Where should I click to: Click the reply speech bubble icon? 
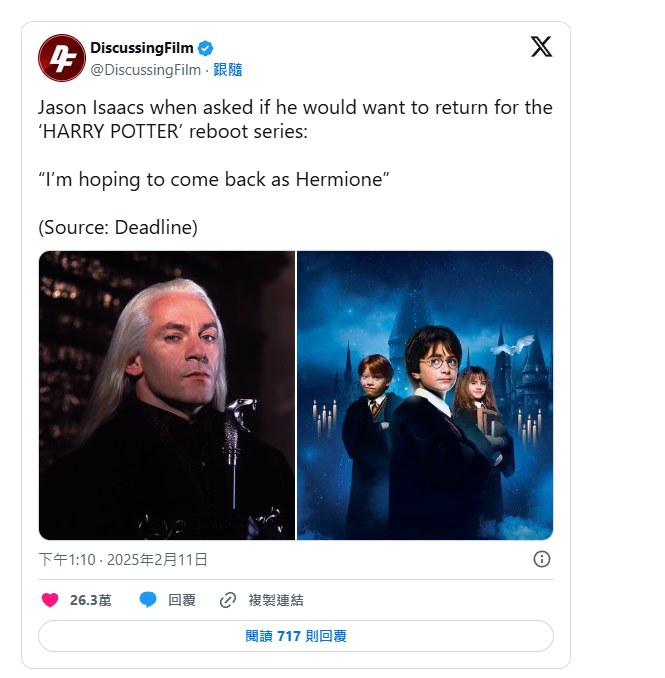click(x=148, y=600)
